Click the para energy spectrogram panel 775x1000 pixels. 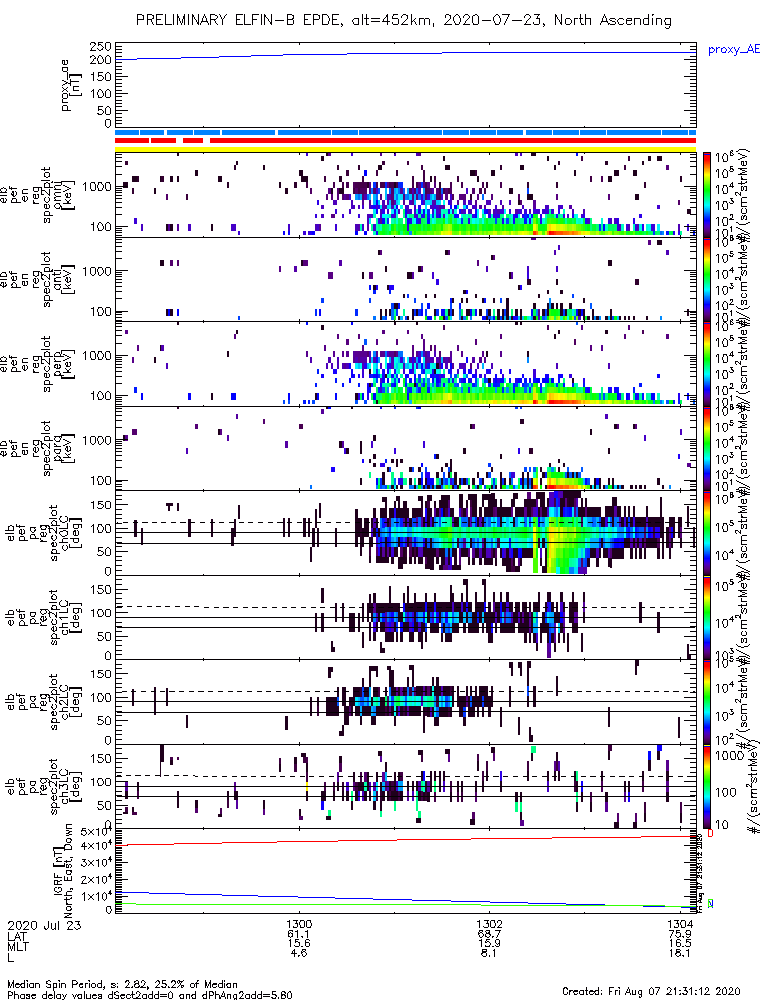[x=406, y=448]
